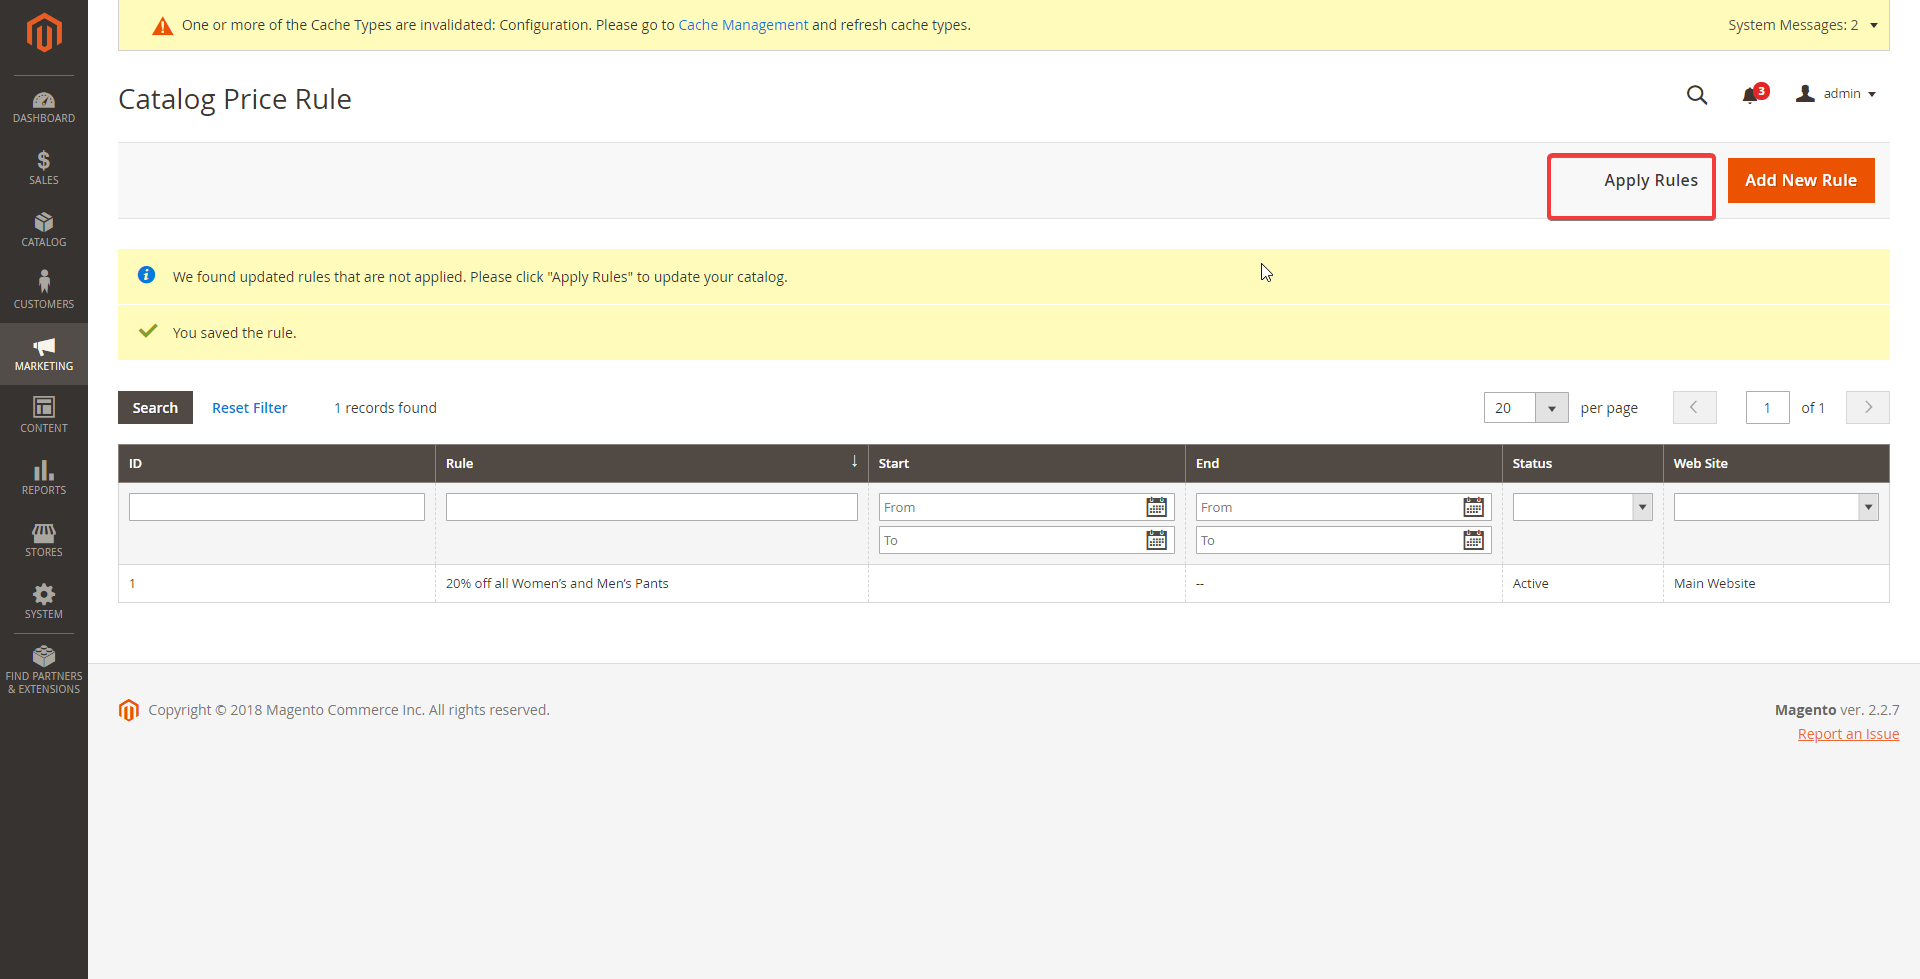
Task: Open the Catalog menu in the sidebar
Action: click(x=44, y=230)
